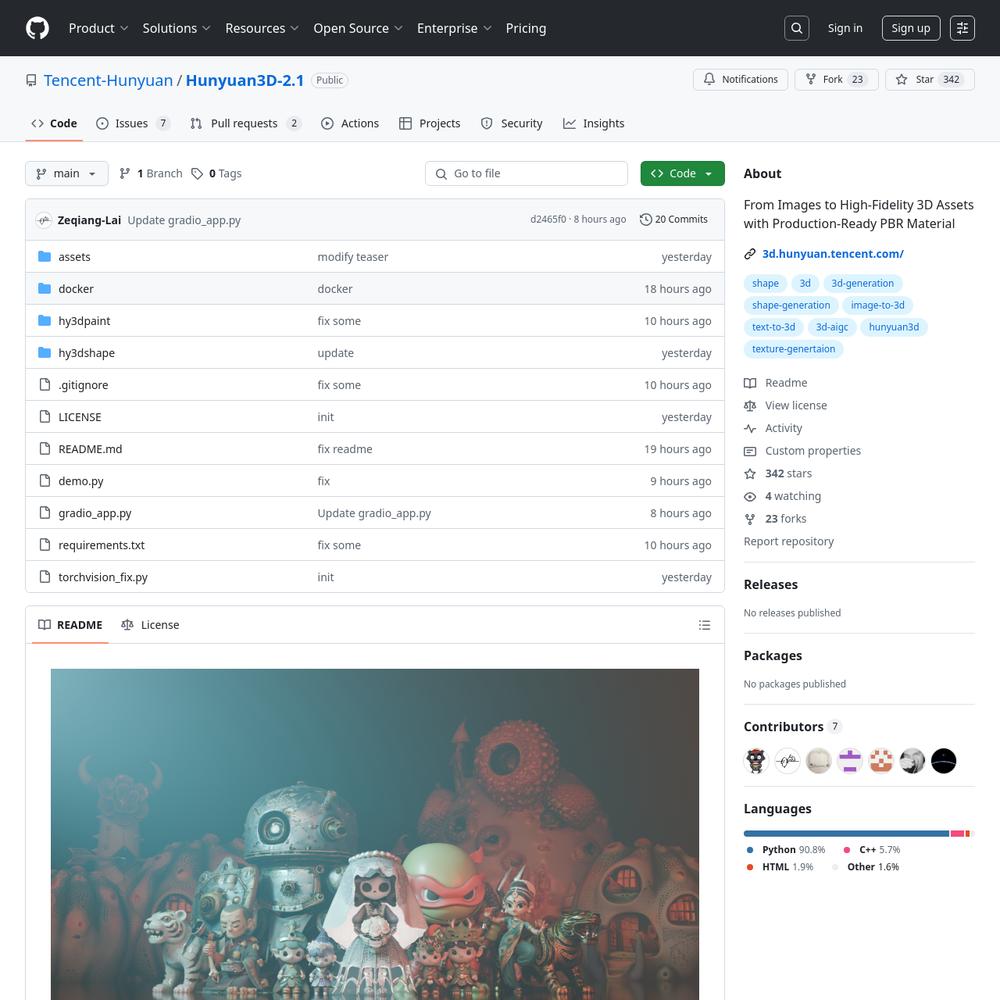Image resolution: width=1000 pixels, height=1000 pixels.
Task: Open 20 Commits history link
Action: click(x=673, y=219)
